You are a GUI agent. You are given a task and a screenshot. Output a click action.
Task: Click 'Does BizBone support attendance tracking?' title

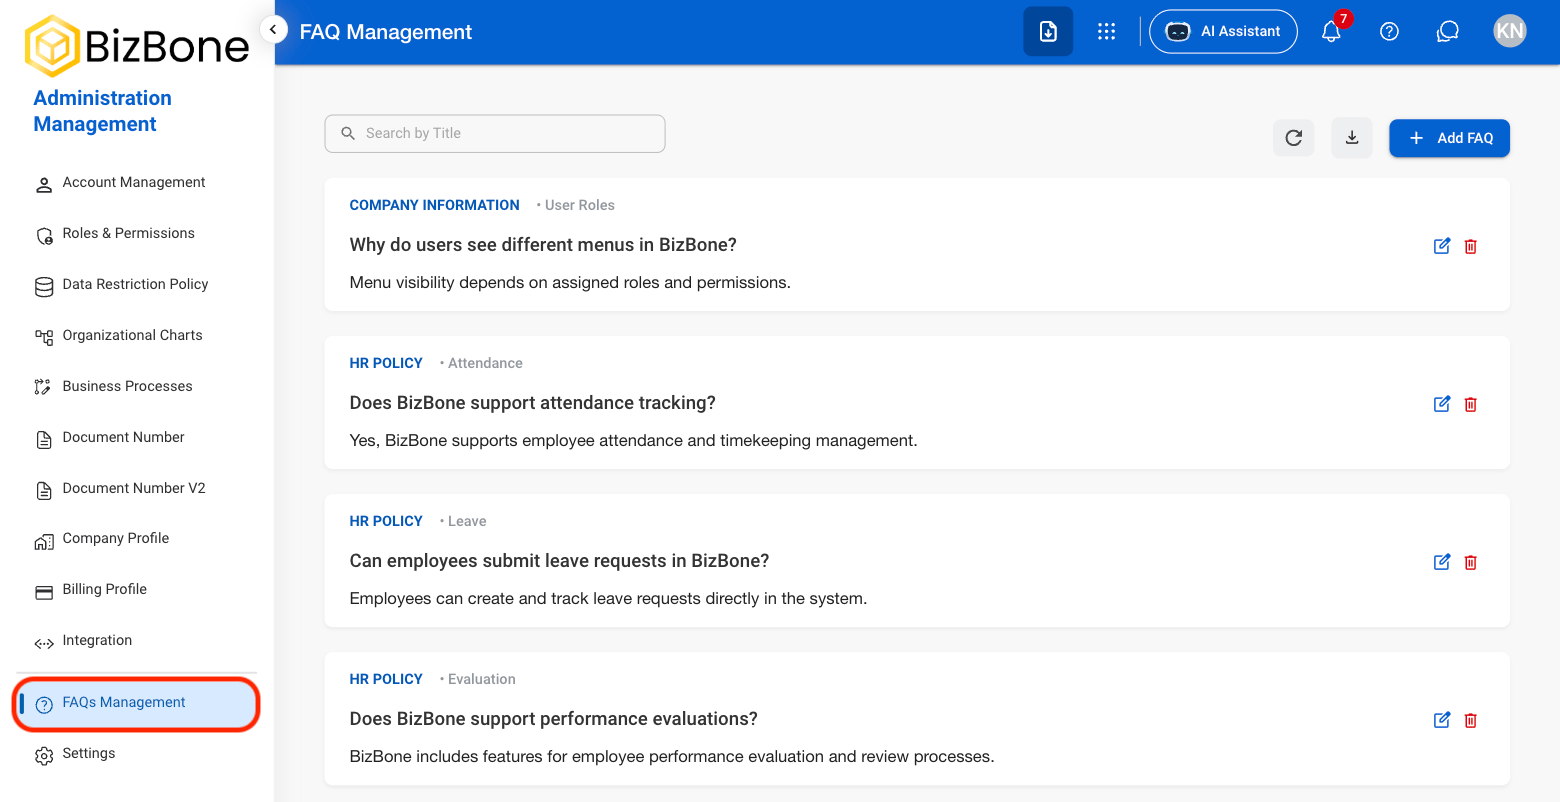532,403
